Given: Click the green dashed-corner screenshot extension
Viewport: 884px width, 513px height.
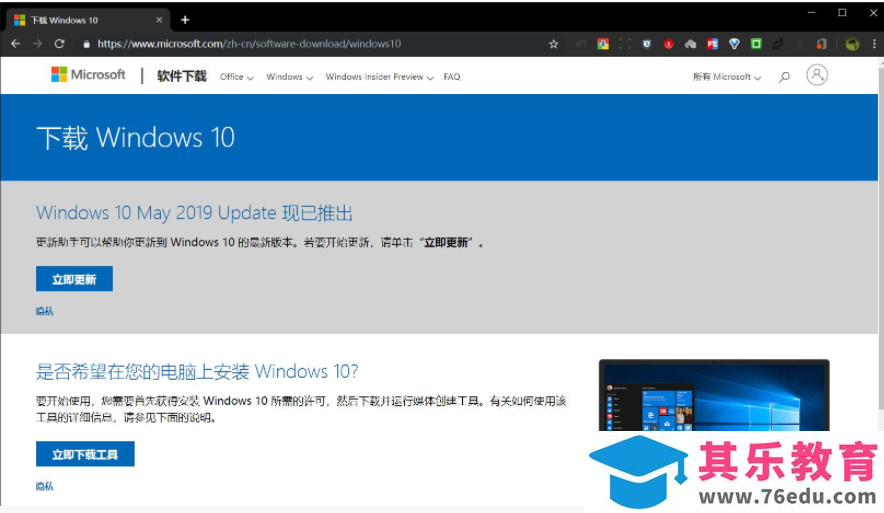Looking at the screenshot, I should tap(625, 44).
